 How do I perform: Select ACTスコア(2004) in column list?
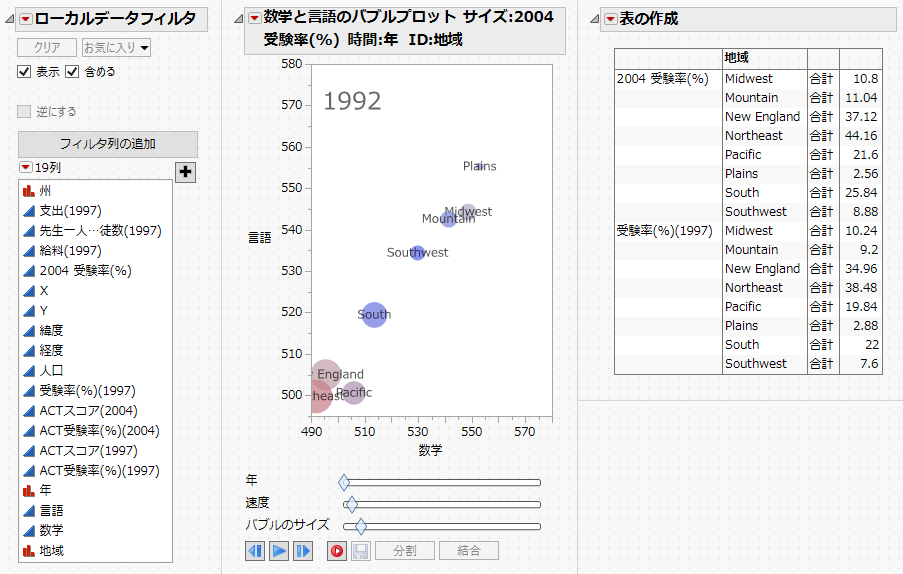pos(89,411)
